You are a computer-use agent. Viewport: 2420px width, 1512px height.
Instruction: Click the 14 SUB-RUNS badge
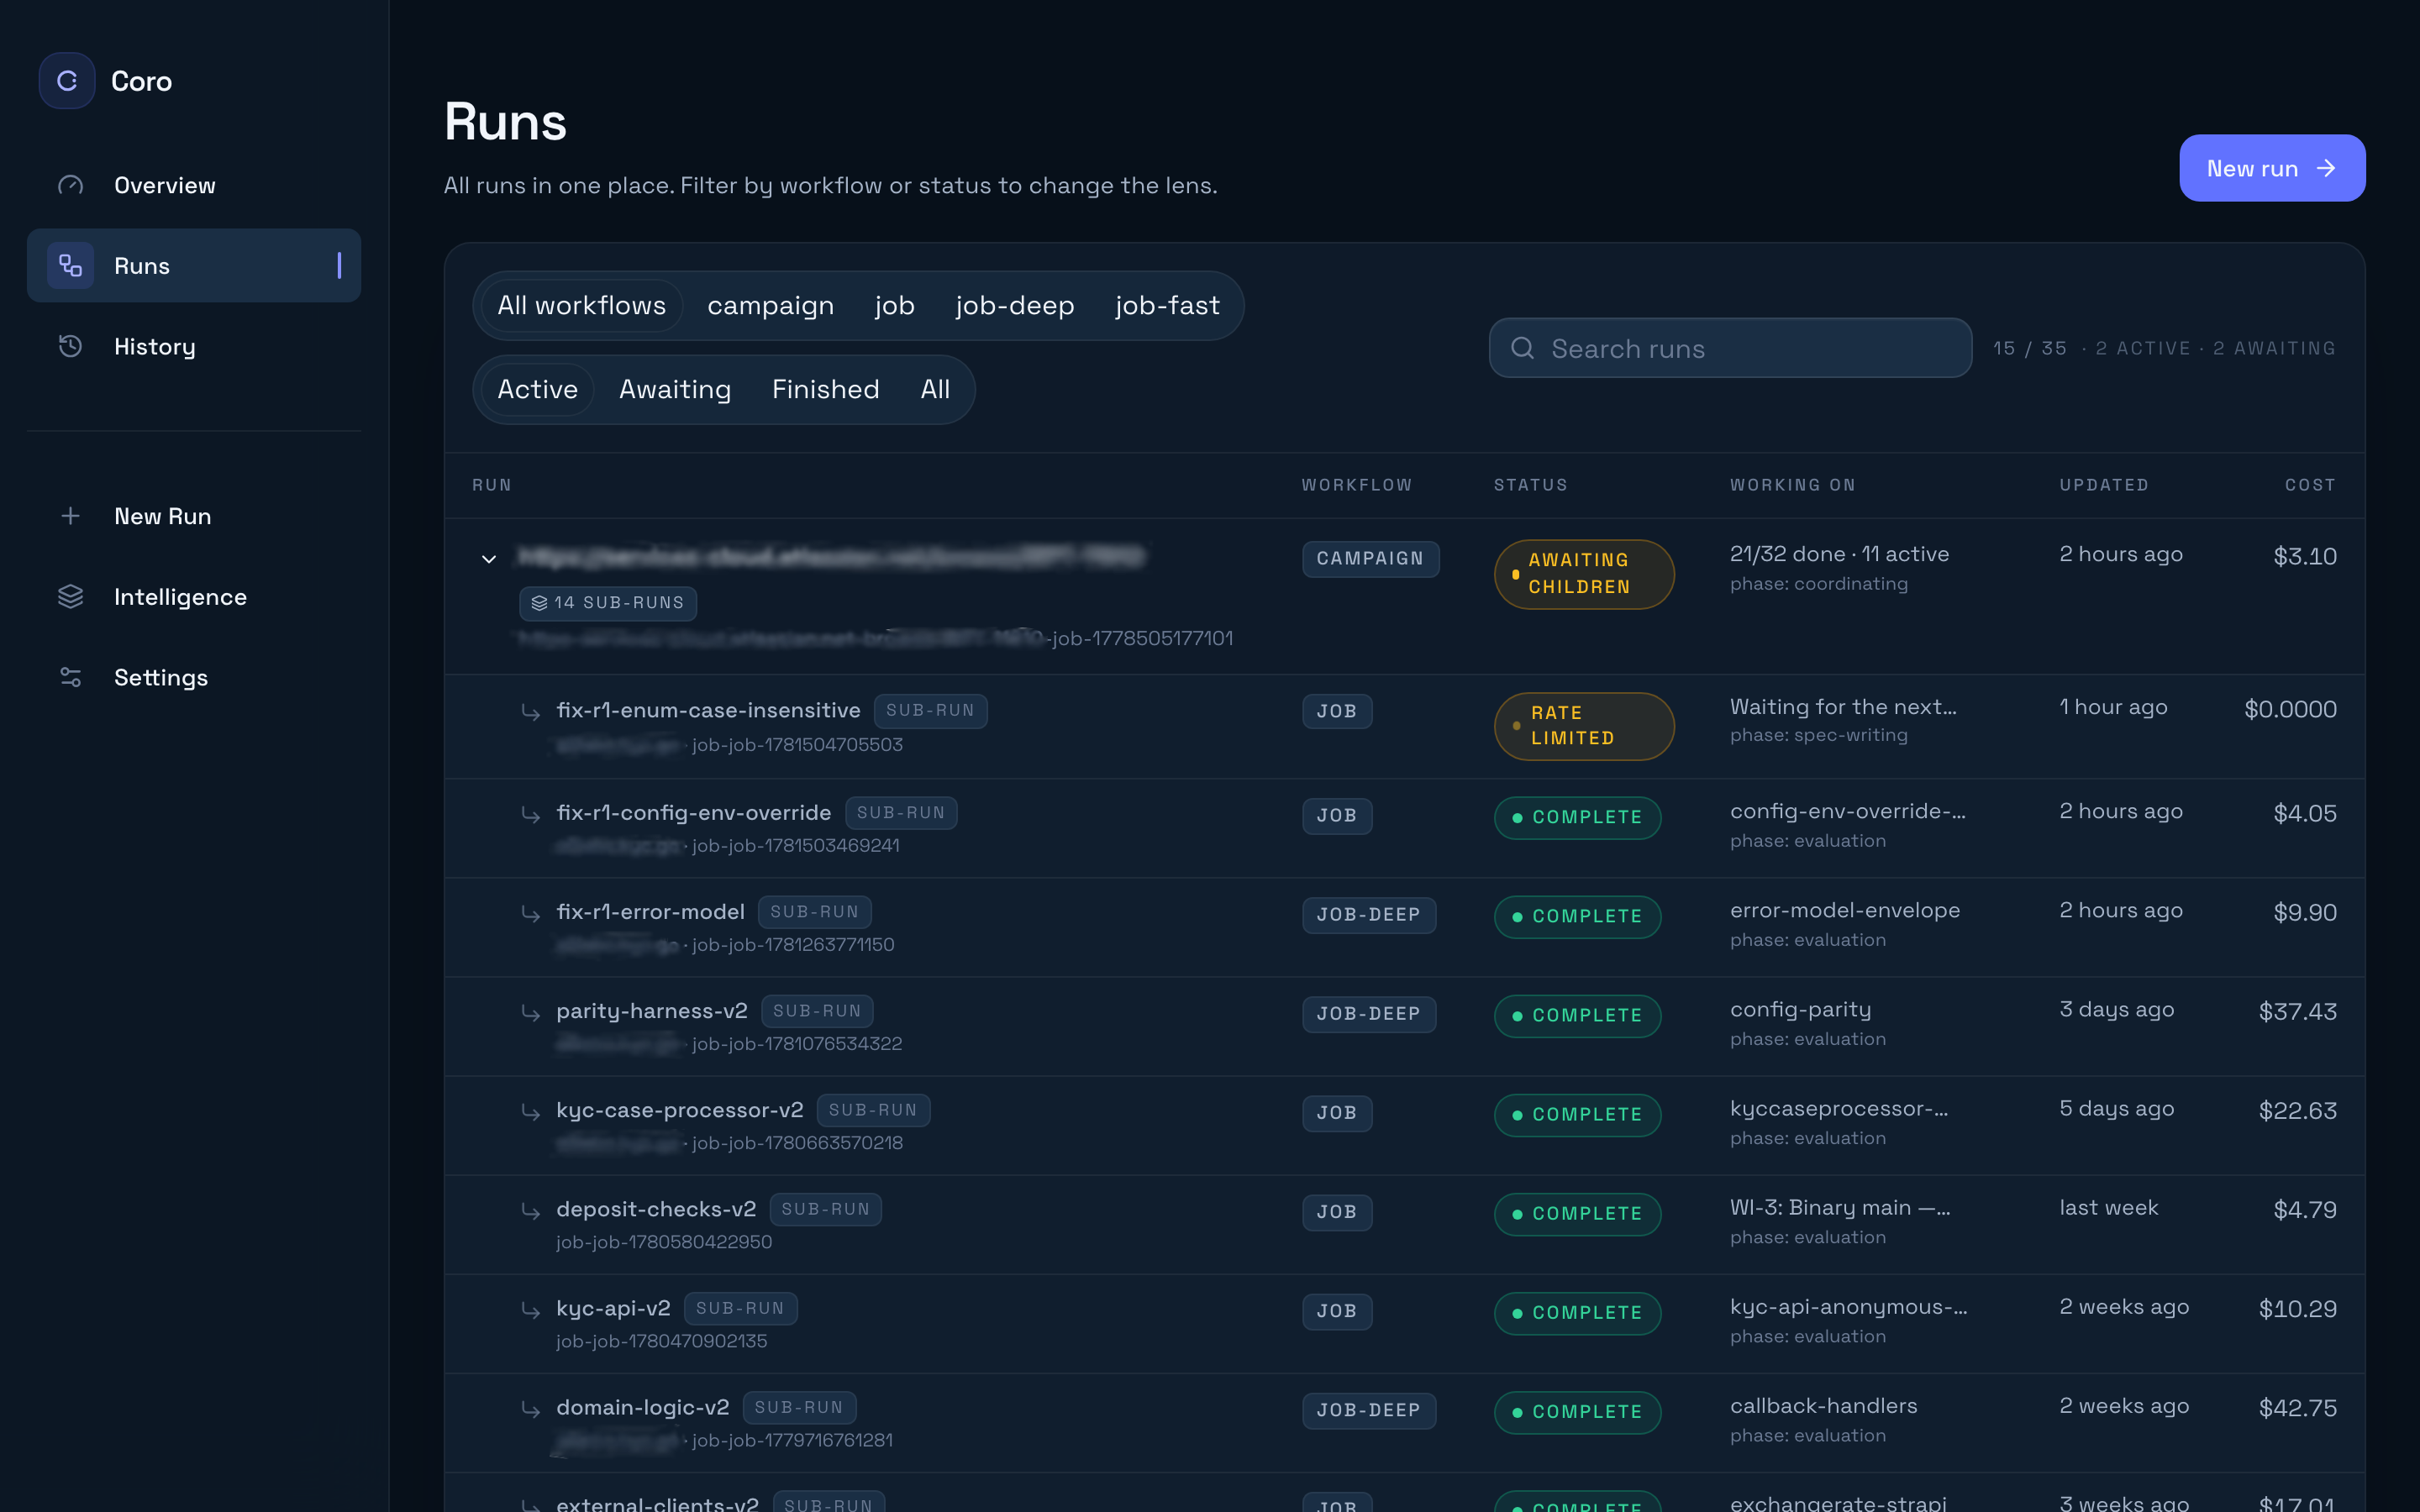click(608, 603)
